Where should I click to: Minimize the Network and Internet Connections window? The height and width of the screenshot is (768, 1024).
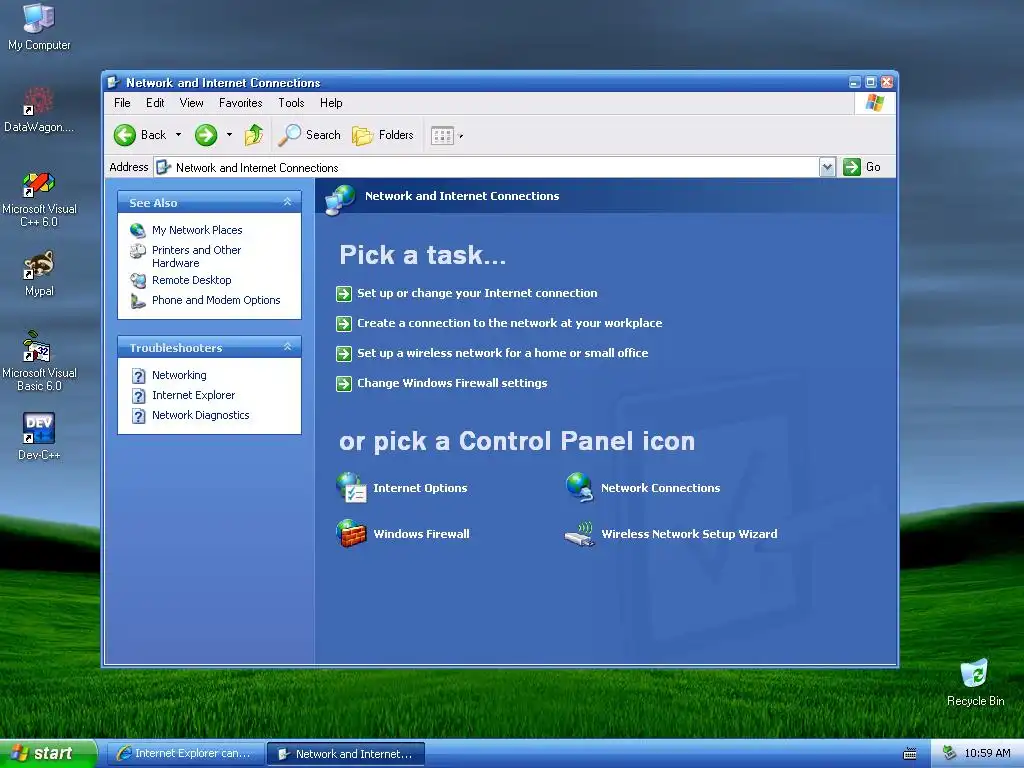(x=855, y=82)
